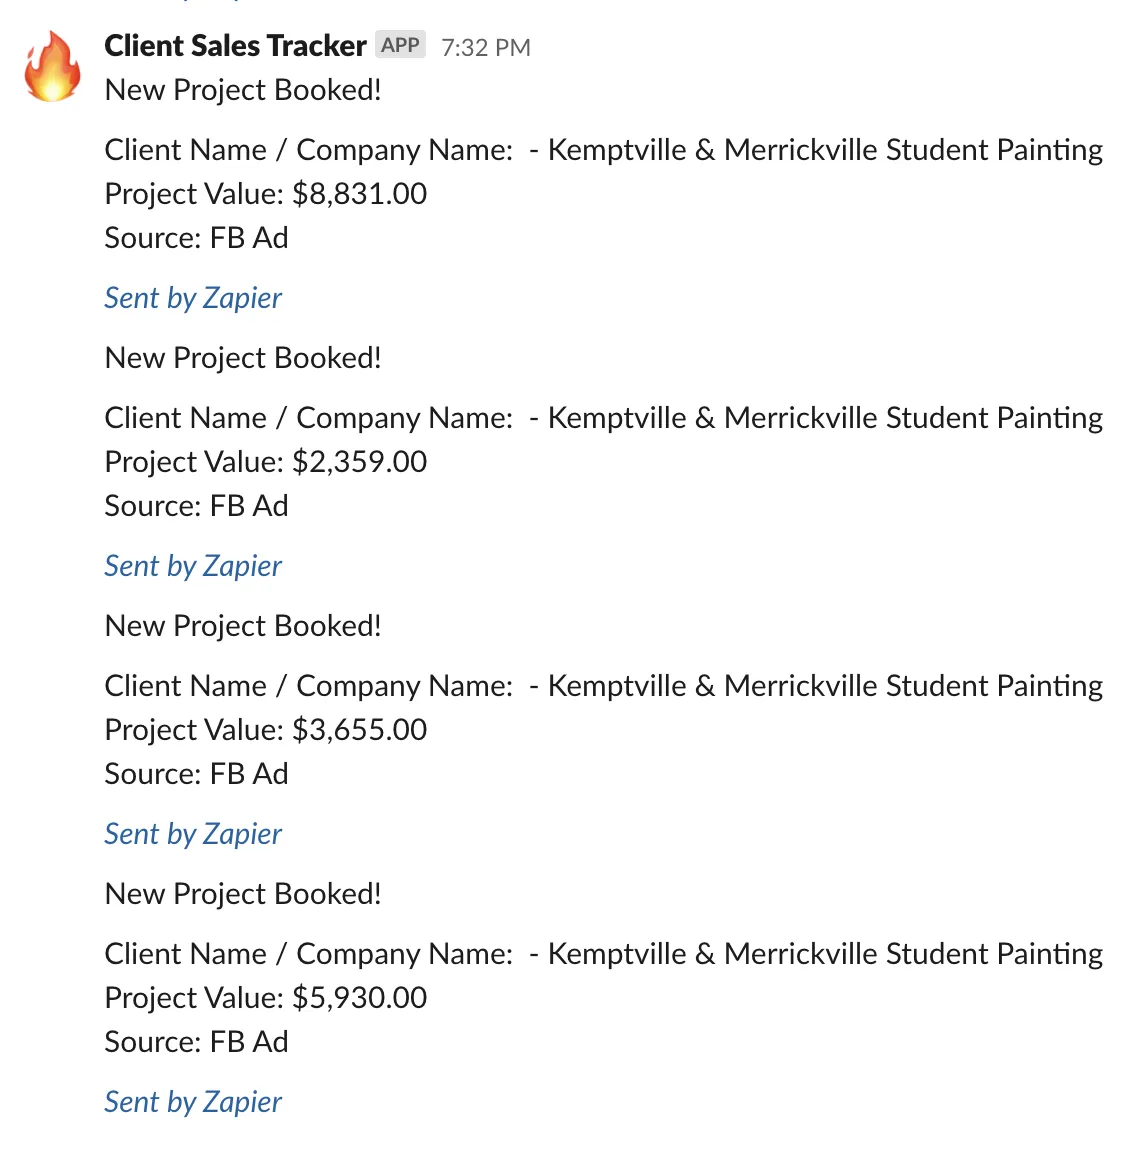The height and width of the screenshot is (1150, 1146).
Task: Click the company name line above $5,930.00 value
Action: 603,954
